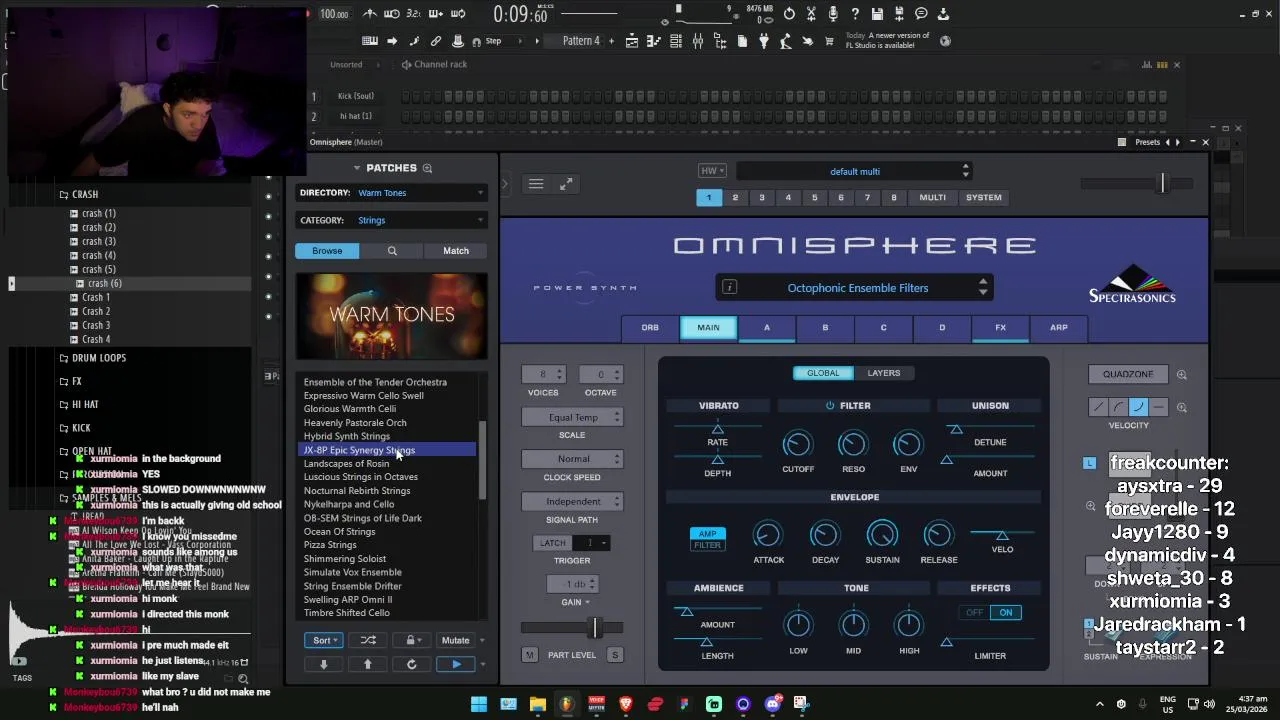Open the MULTI tab
The image size is (1280, 720).
pos(932,198)
